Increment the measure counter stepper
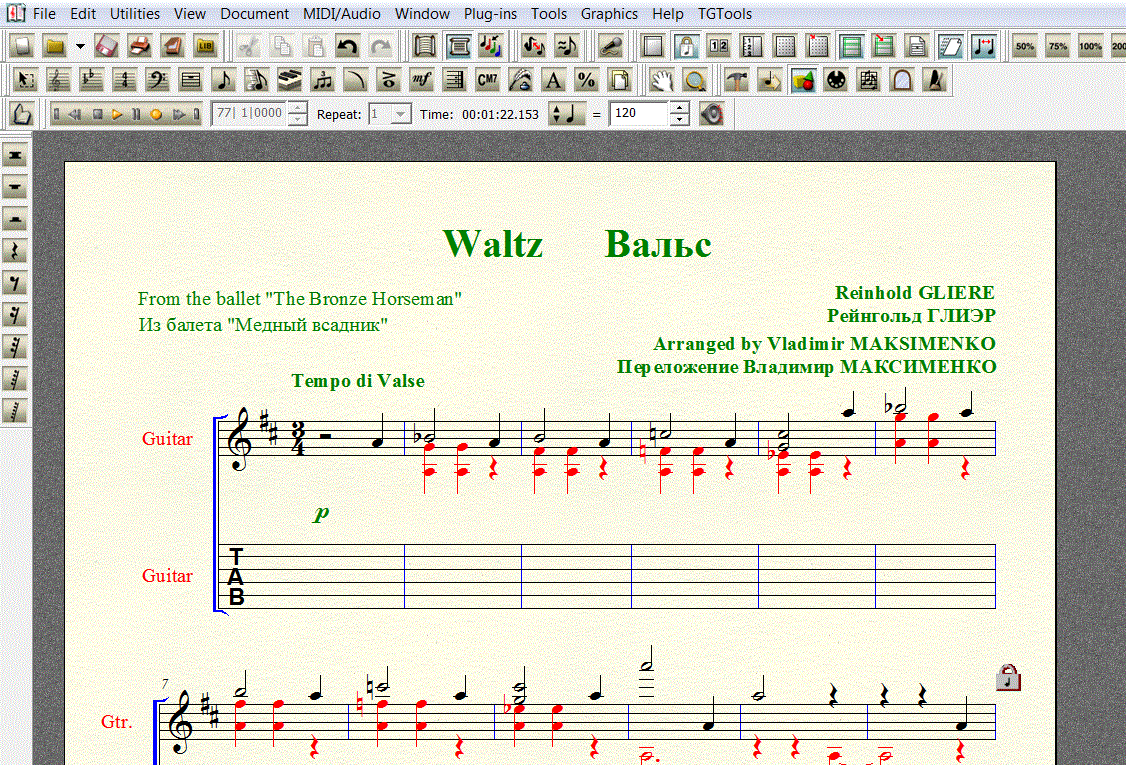1126x765 pixels. [x=297, y=108]
